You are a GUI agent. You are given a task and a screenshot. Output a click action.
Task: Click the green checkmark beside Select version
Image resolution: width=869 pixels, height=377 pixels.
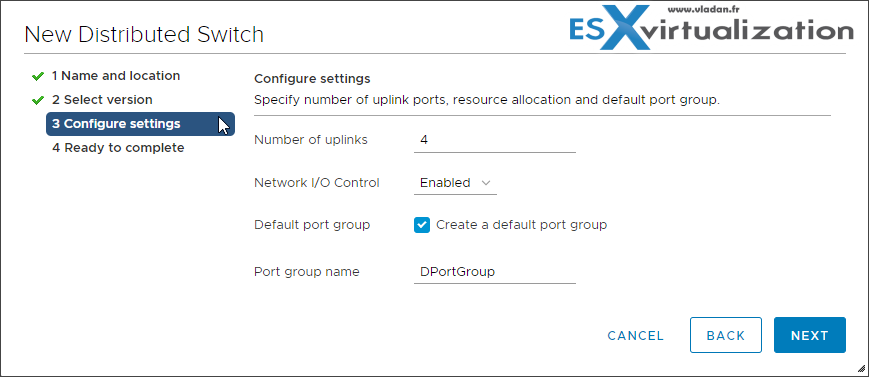click(x=38, y=100)
